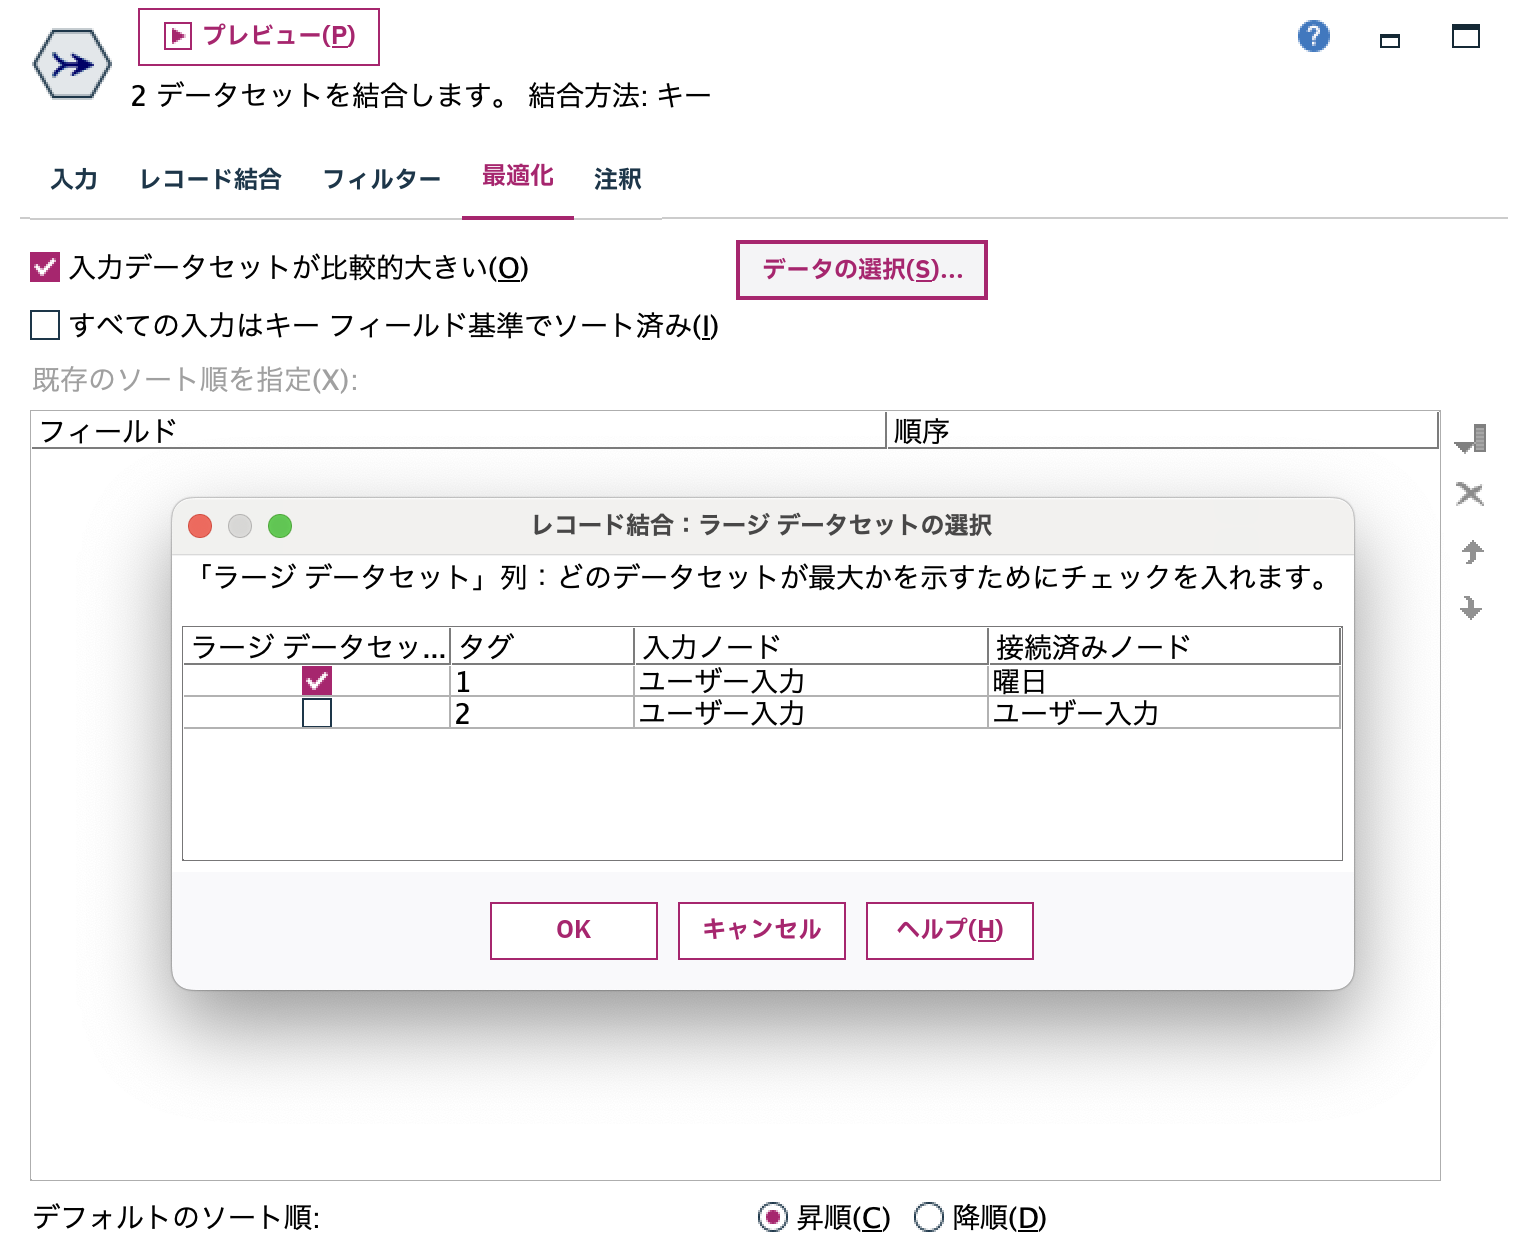Click the field picker icon beside the sort table

pyautogui.click(x=1470, y=440)
